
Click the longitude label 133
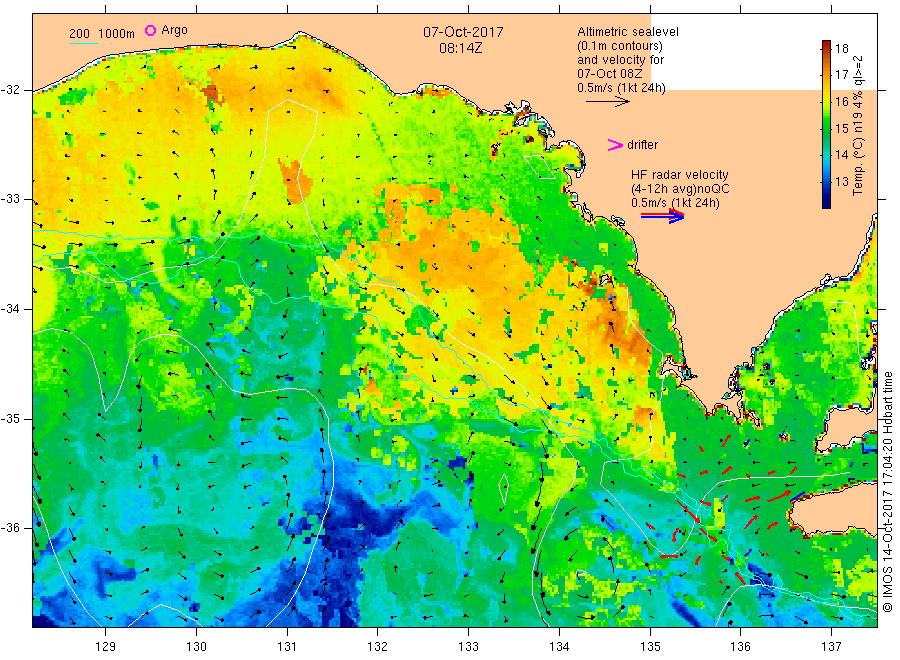point(468,647)
